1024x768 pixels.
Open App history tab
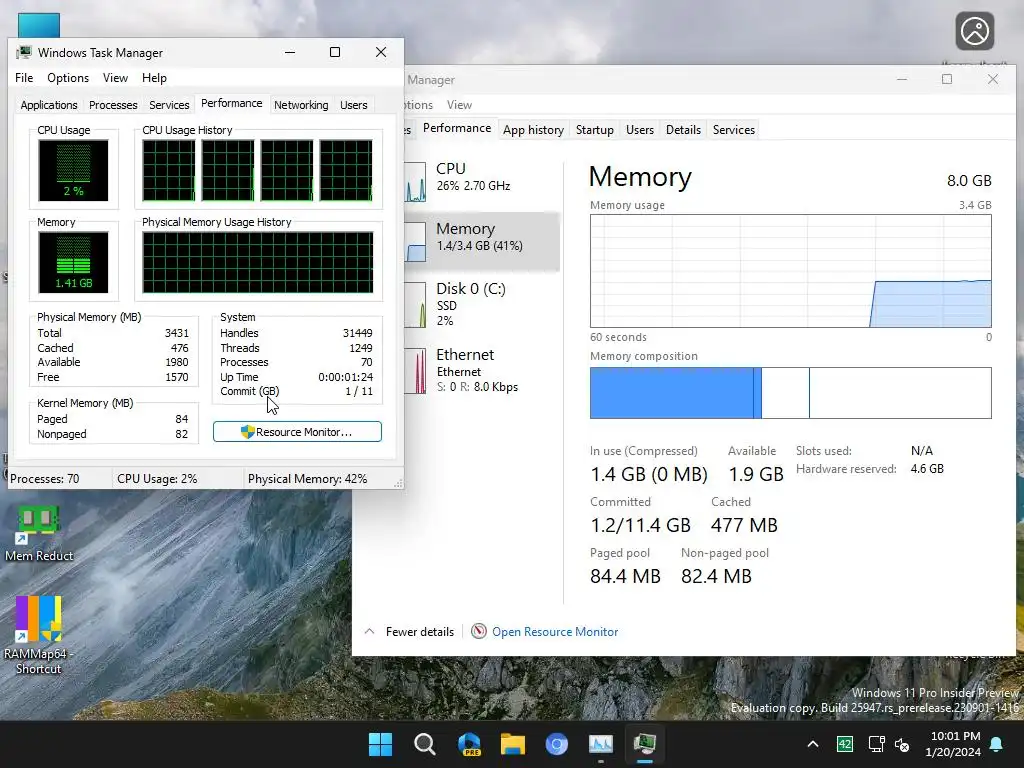[534, 130]
